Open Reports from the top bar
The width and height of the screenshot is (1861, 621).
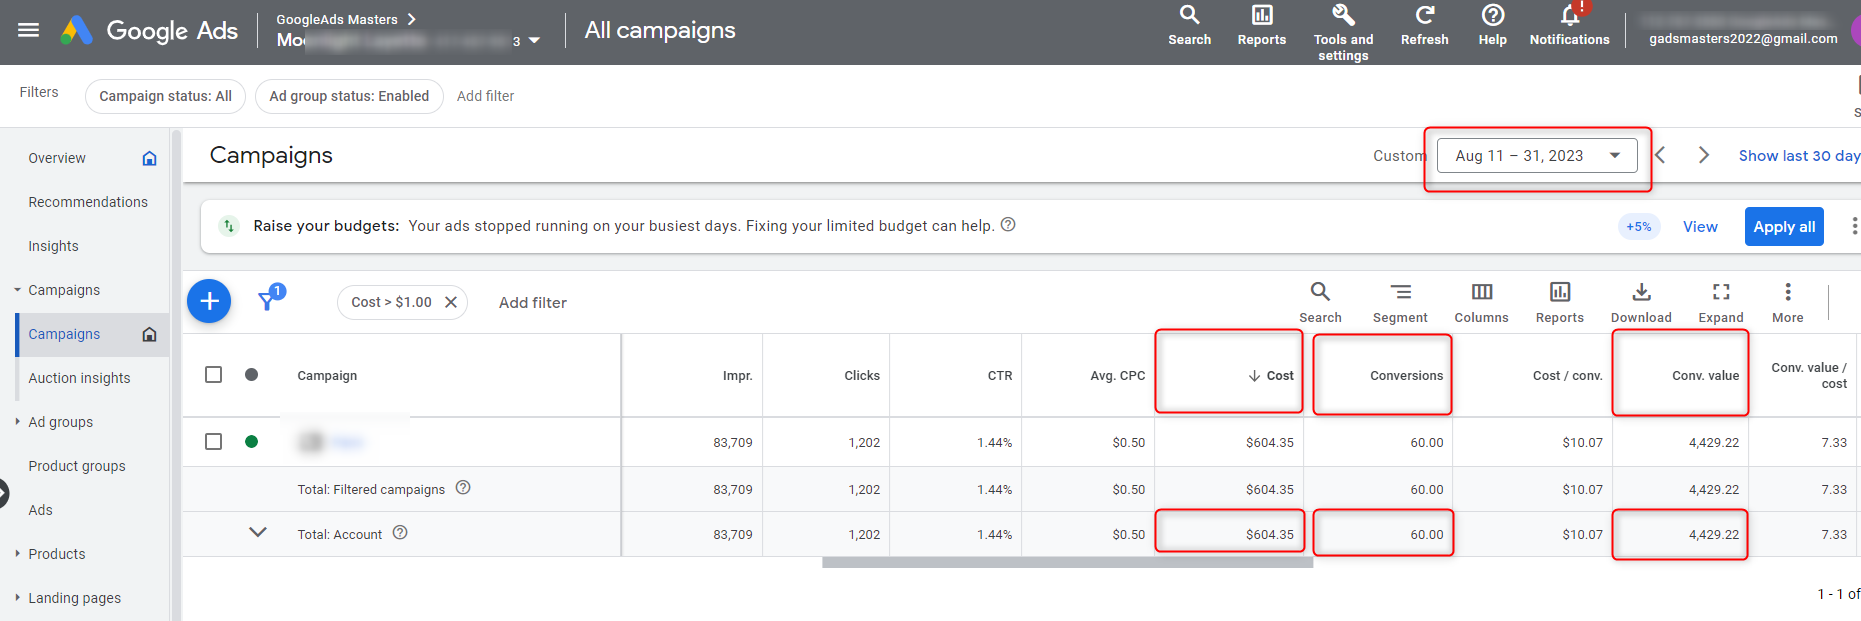[1262, 26]
